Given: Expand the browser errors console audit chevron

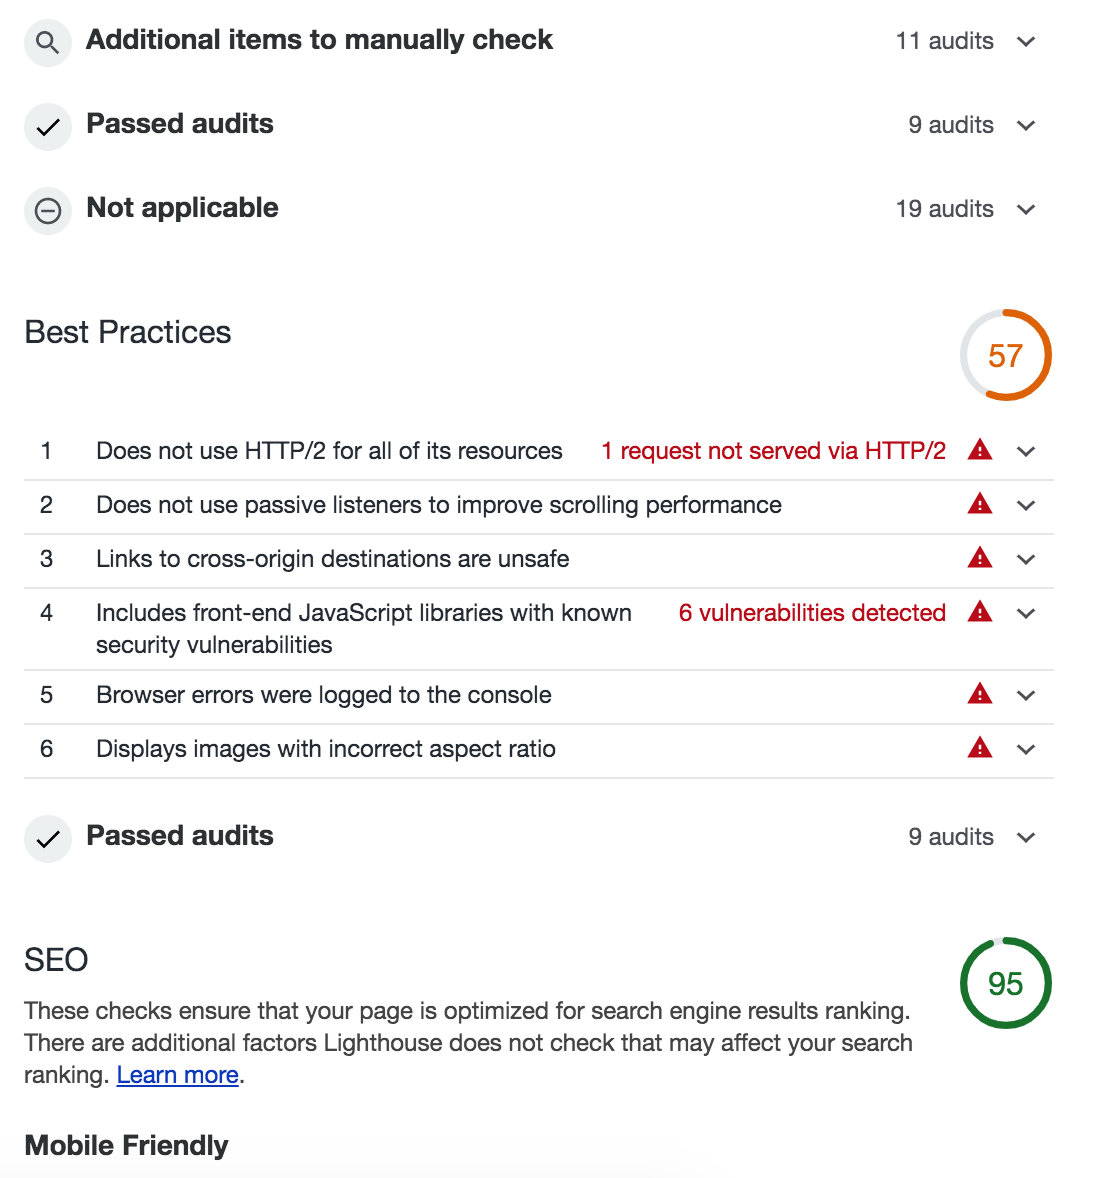Looking at the screenshot, I should [1026, 696].
